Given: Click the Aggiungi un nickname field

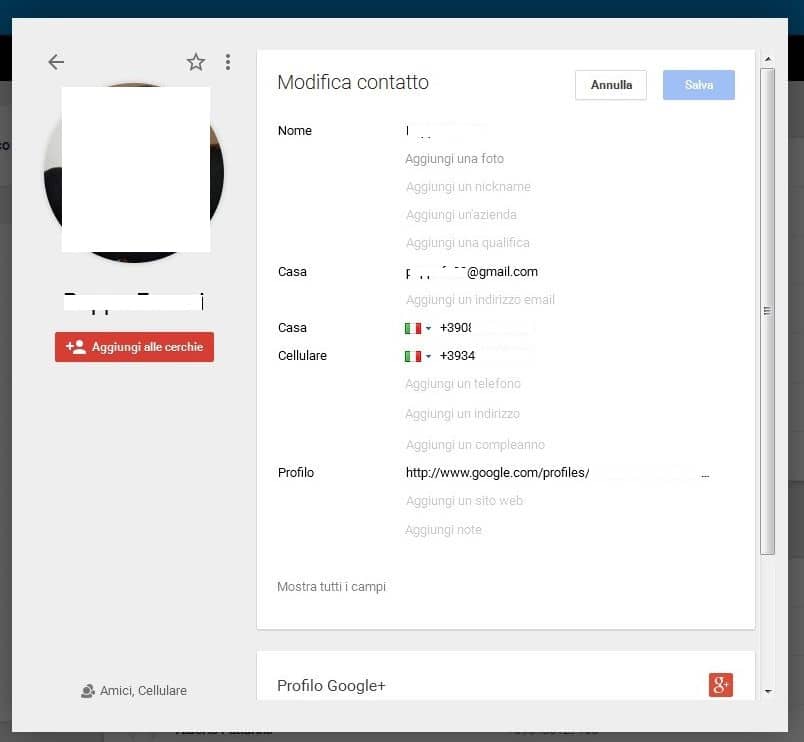Looking at the screenshot, I should click(x=468, y=187).
